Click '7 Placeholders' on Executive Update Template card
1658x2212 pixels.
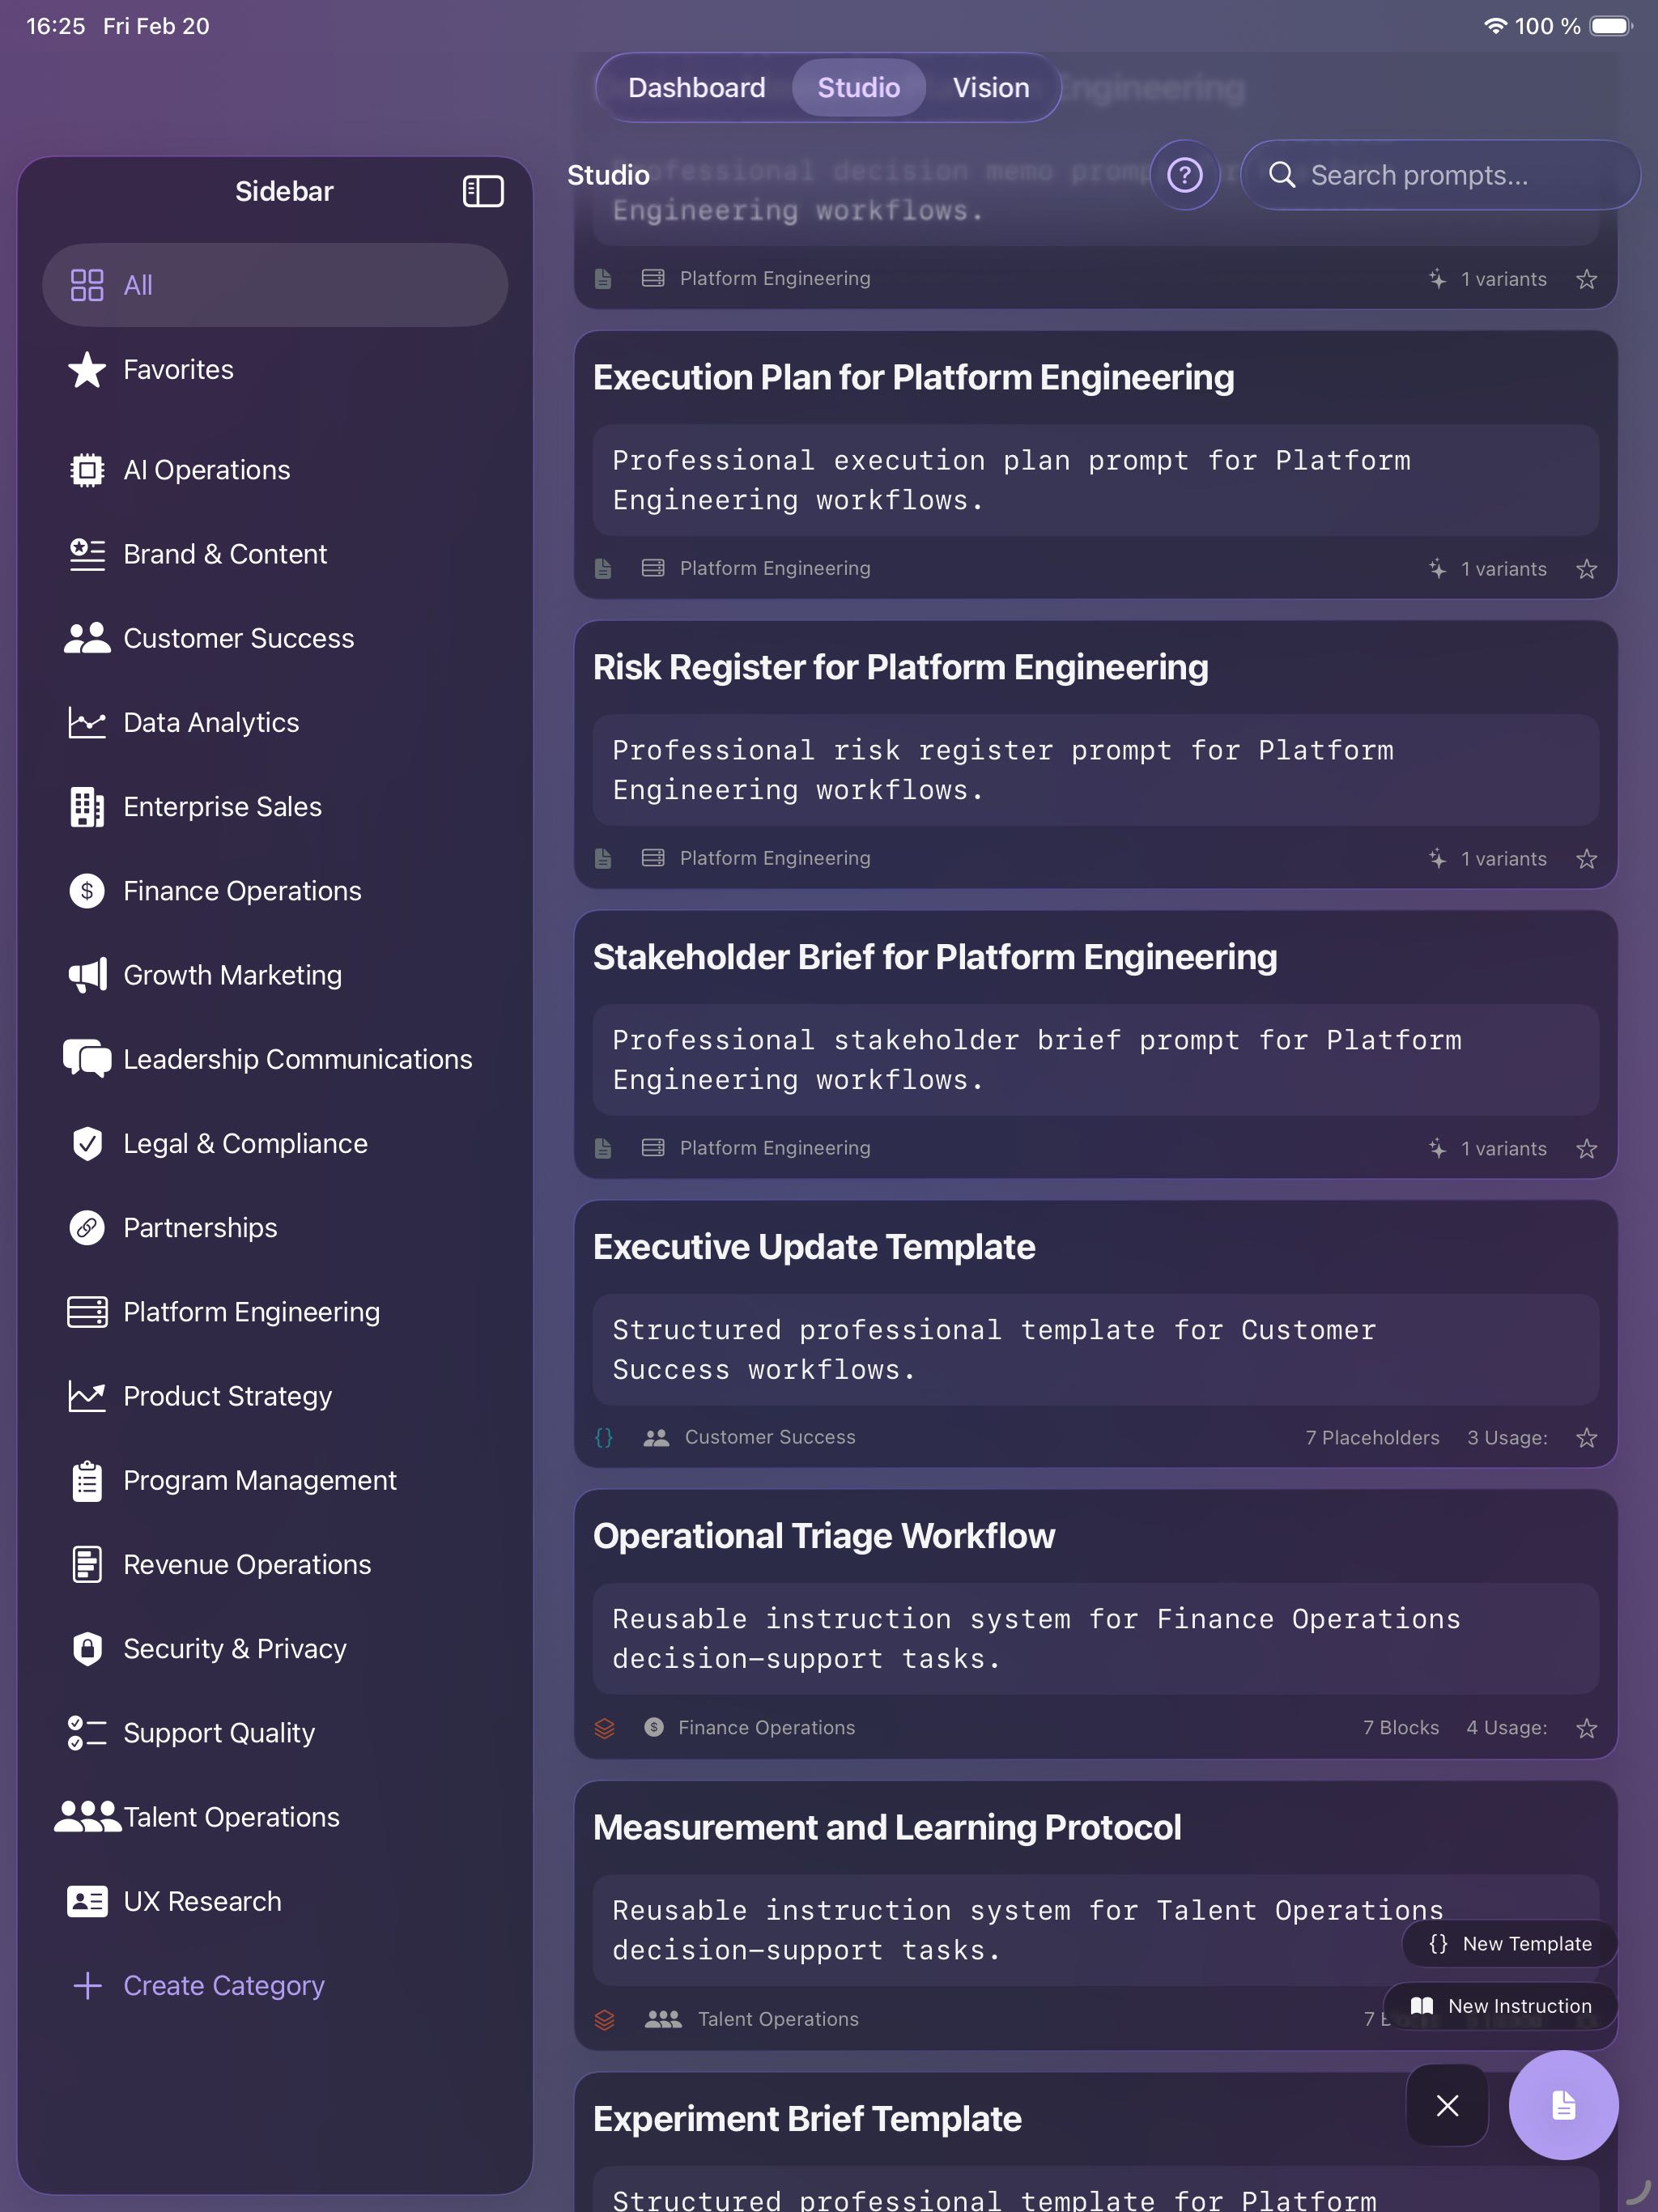click(x=1372, y=1438)
